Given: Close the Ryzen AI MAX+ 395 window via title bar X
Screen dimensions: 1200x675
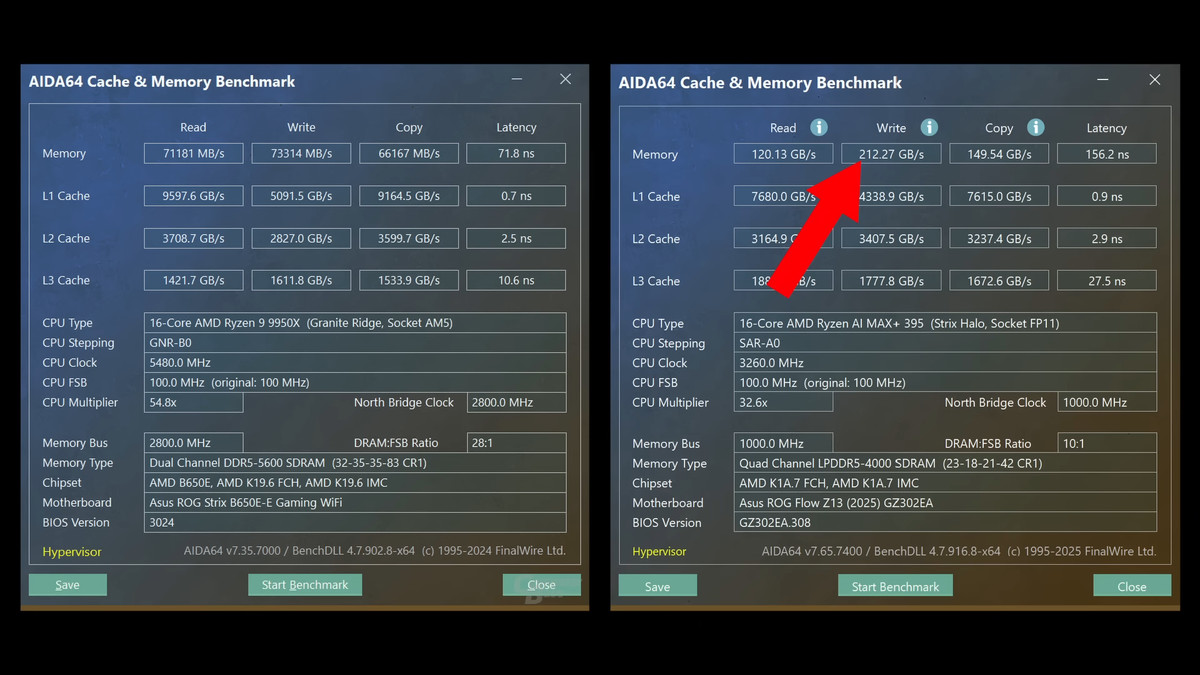Looking at the screenshot, I should point(1154,80).
